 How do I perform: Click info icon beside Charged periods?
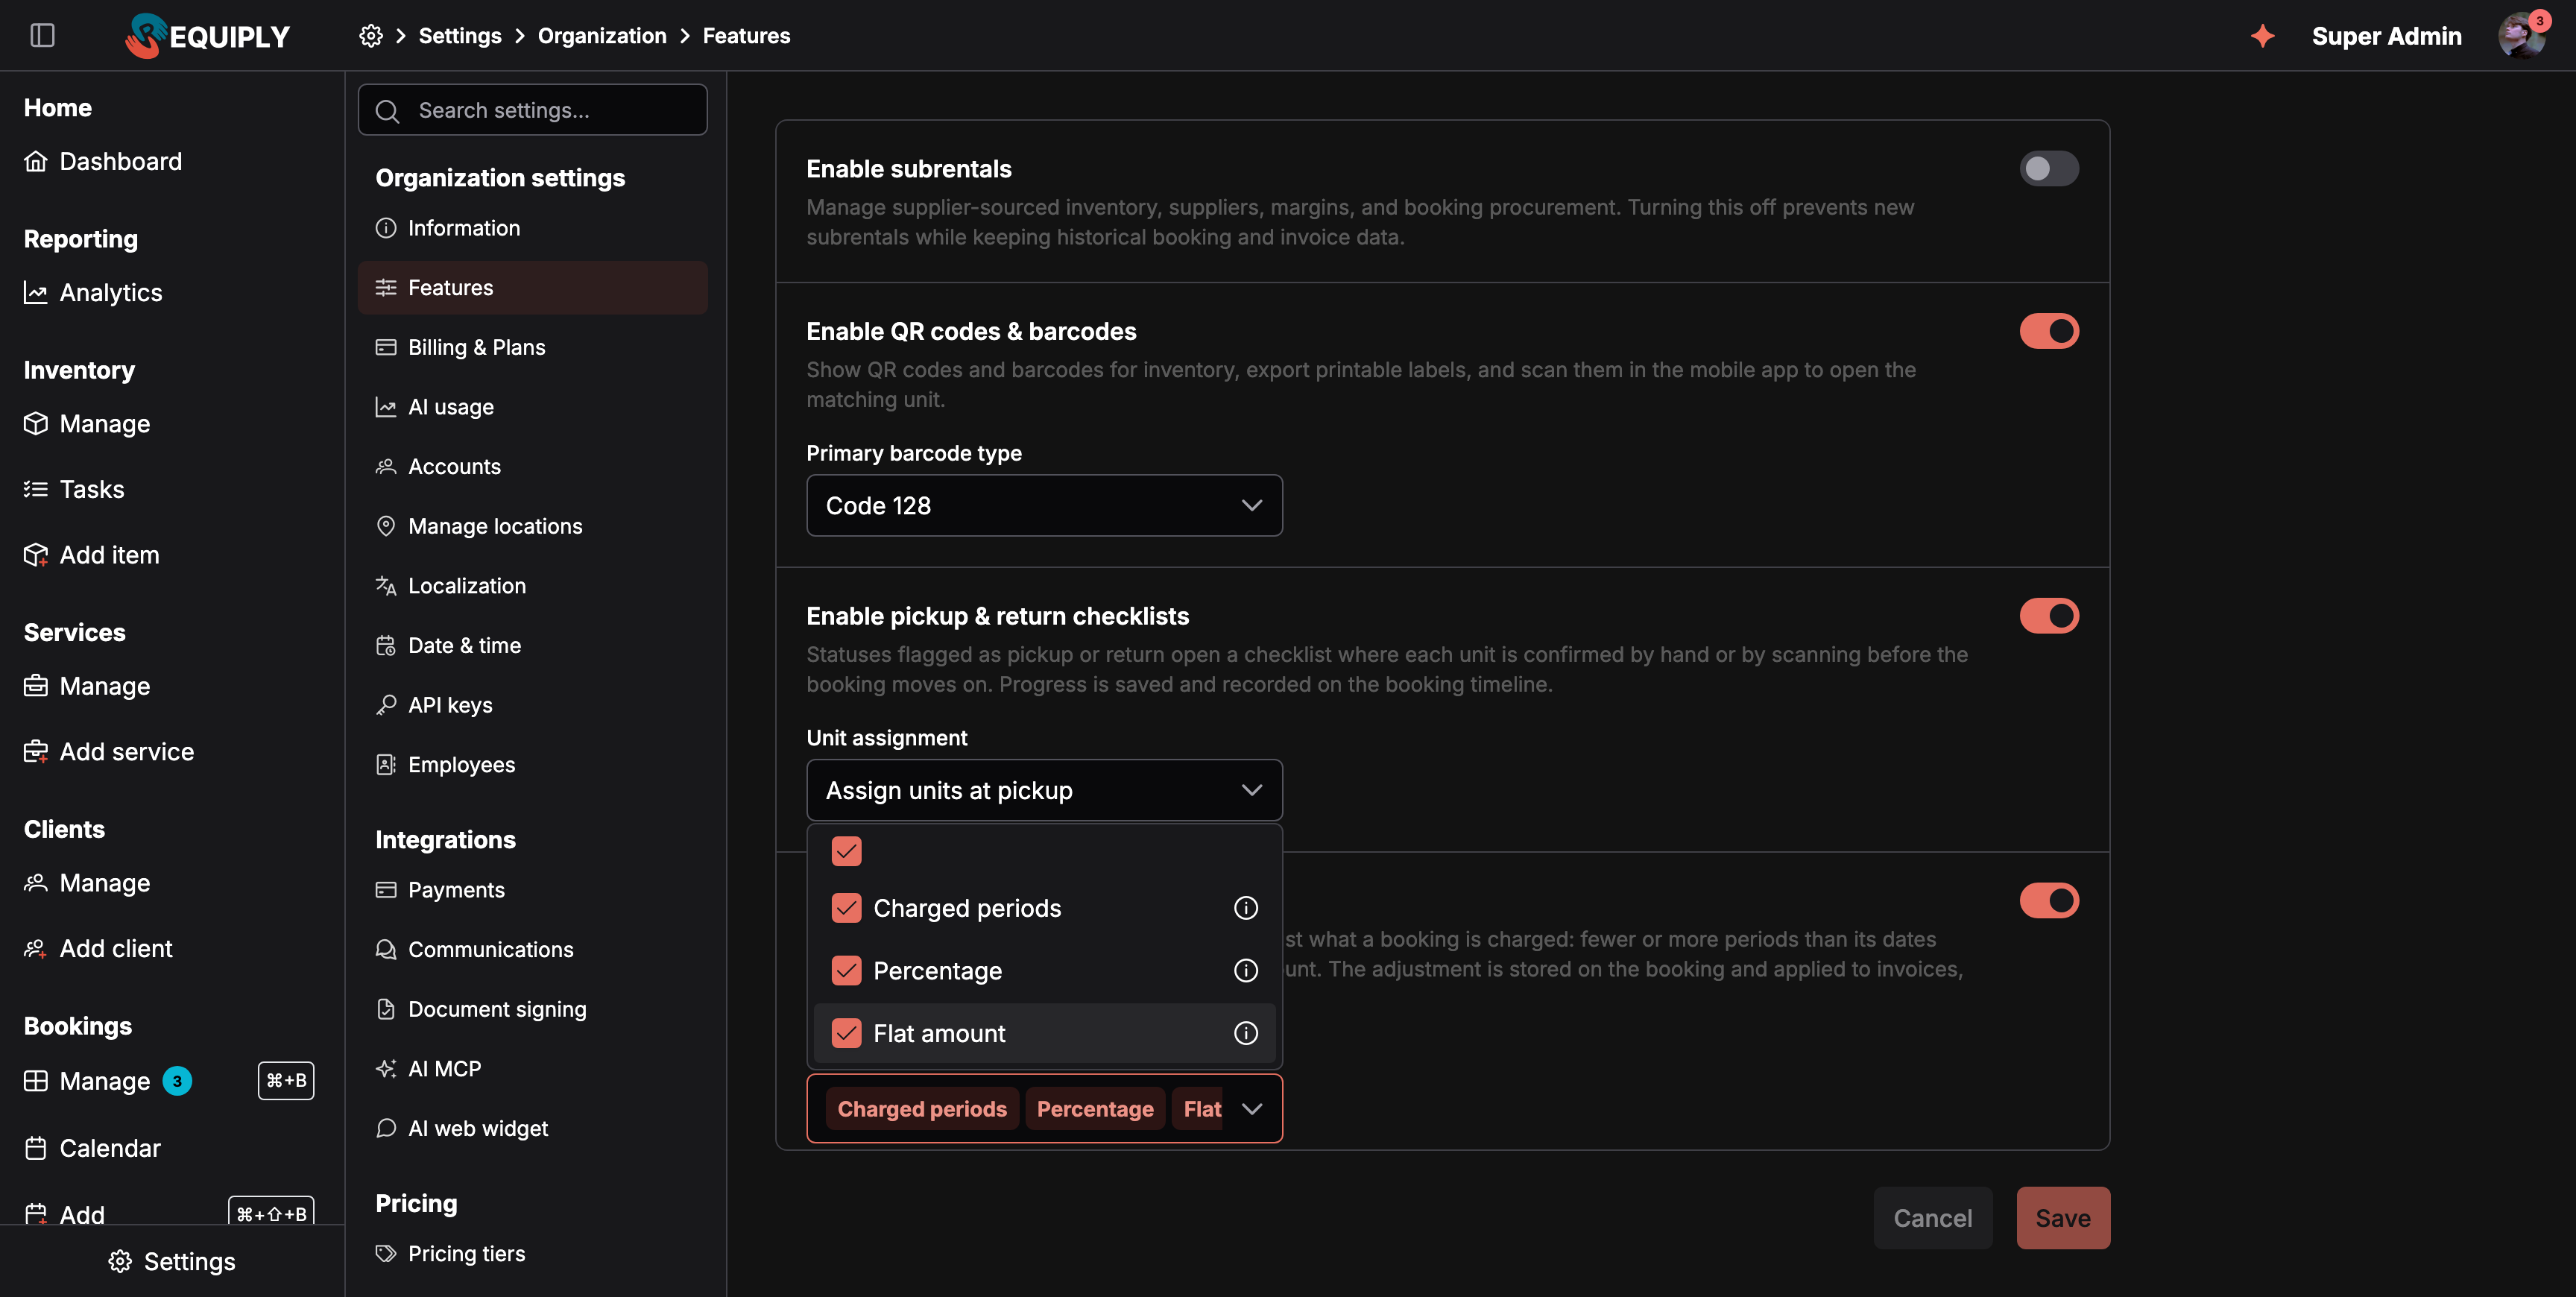coord(1245,908)
